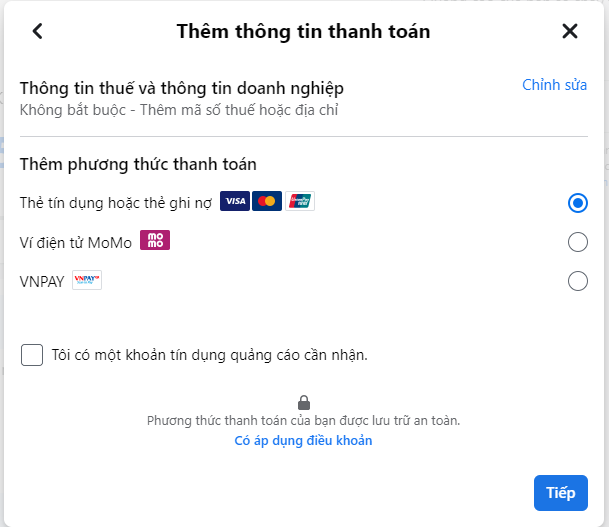
Task: Select the MoMo e-wallet radio button
Action: tap(577, 242)
